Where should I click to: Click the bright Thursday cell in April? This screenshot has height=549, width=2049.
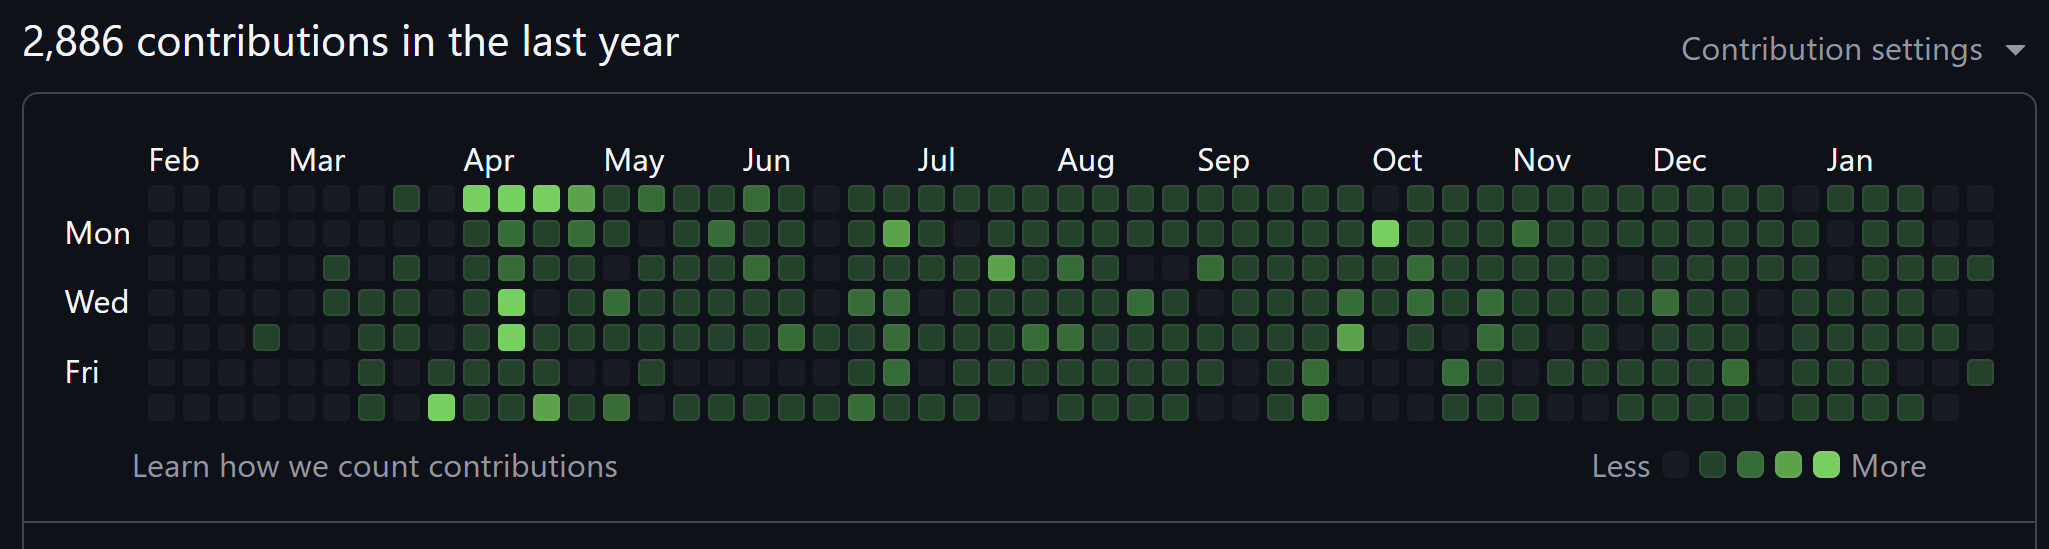point(511,337)
